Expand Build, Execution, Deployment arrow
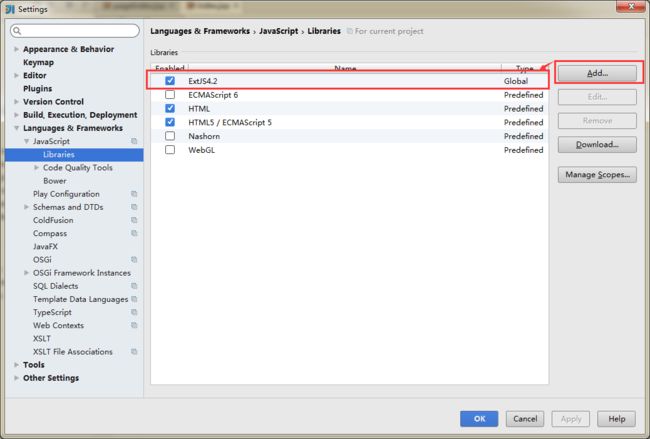Screen dimensions: 650x439 click(17, 115)
